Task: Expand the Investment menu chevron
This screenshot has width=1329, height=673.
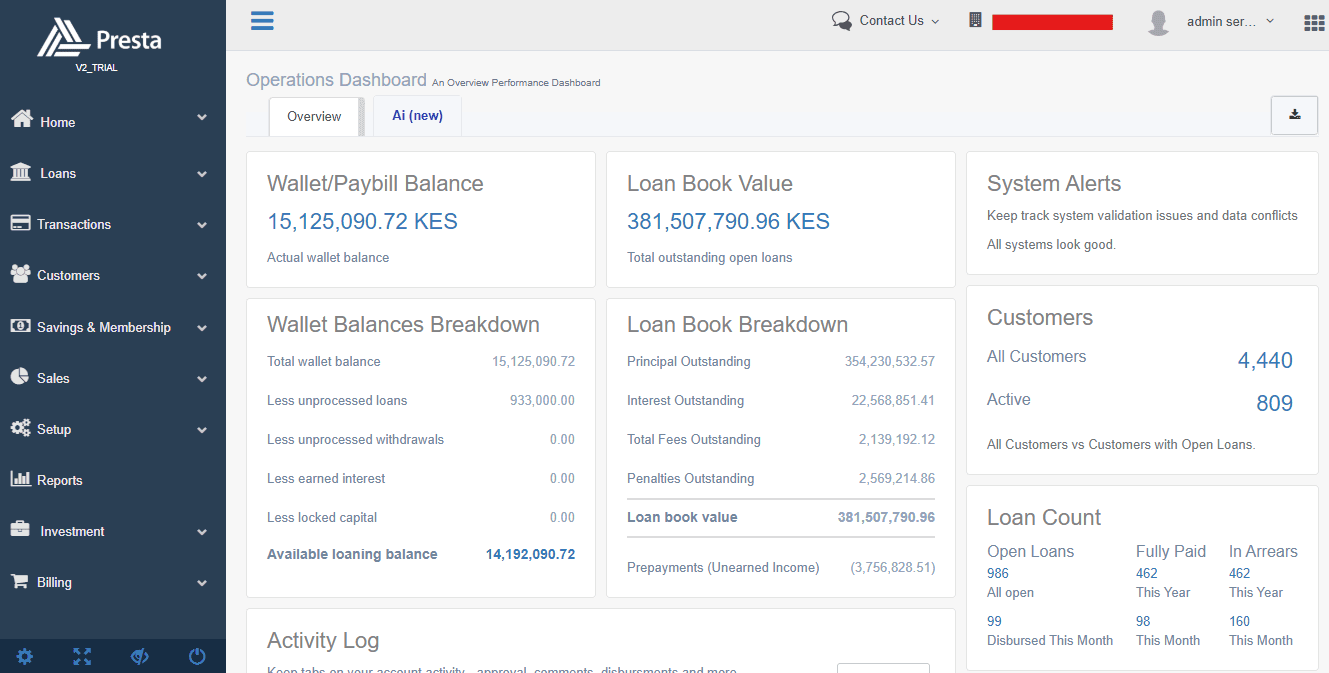Action: tap(202, 532)
